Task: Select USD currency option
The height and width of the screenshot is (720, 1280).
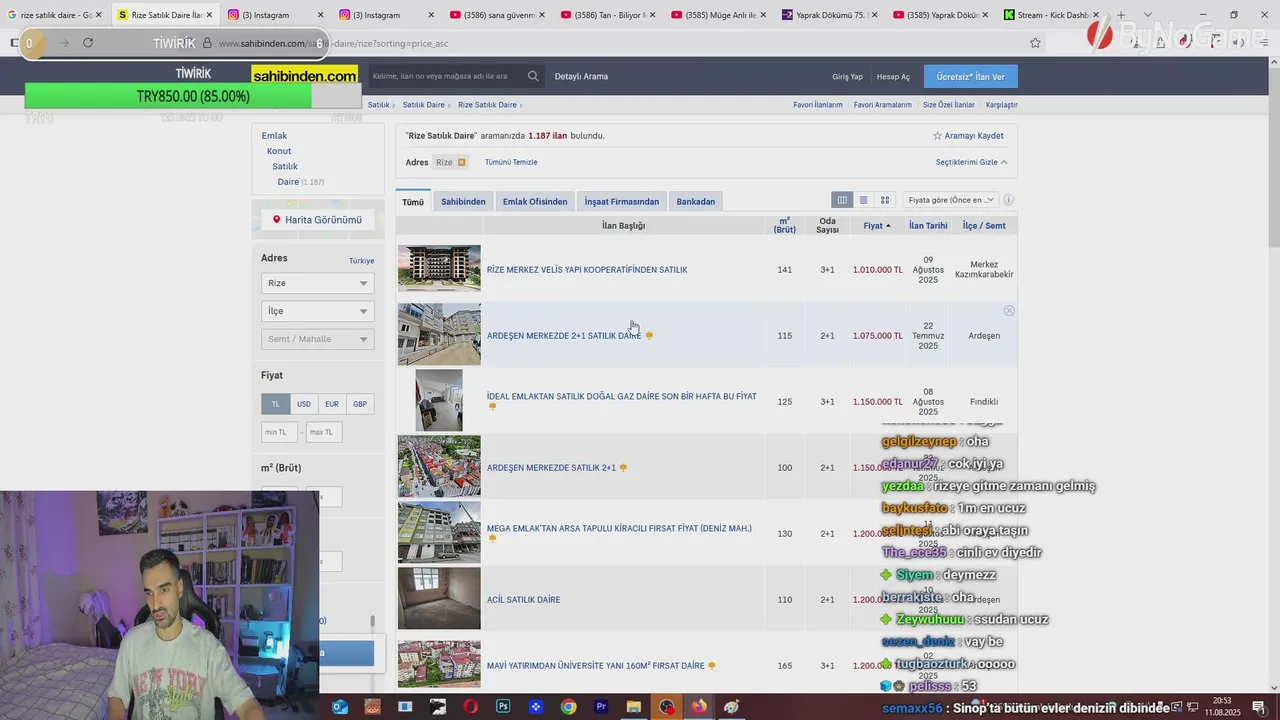Action: [304, 404]
